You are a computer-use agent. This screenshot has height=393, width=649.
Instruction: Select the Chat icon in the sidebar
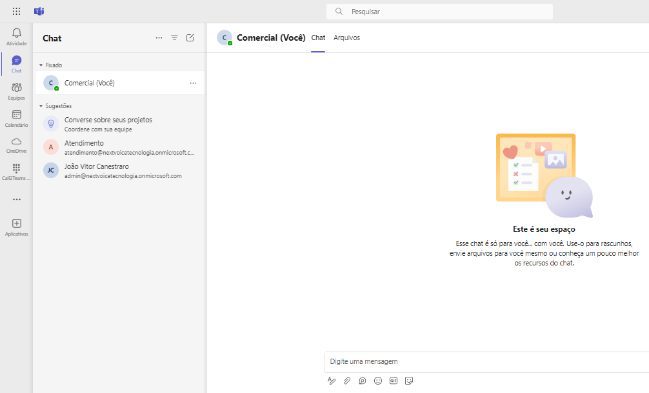(17, 64)
